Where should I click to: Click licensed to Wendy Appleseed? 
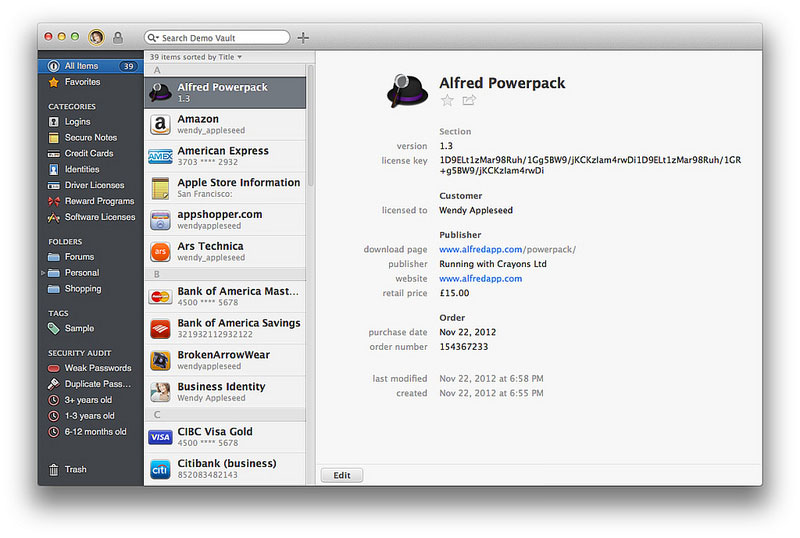(x=476, y=210)
